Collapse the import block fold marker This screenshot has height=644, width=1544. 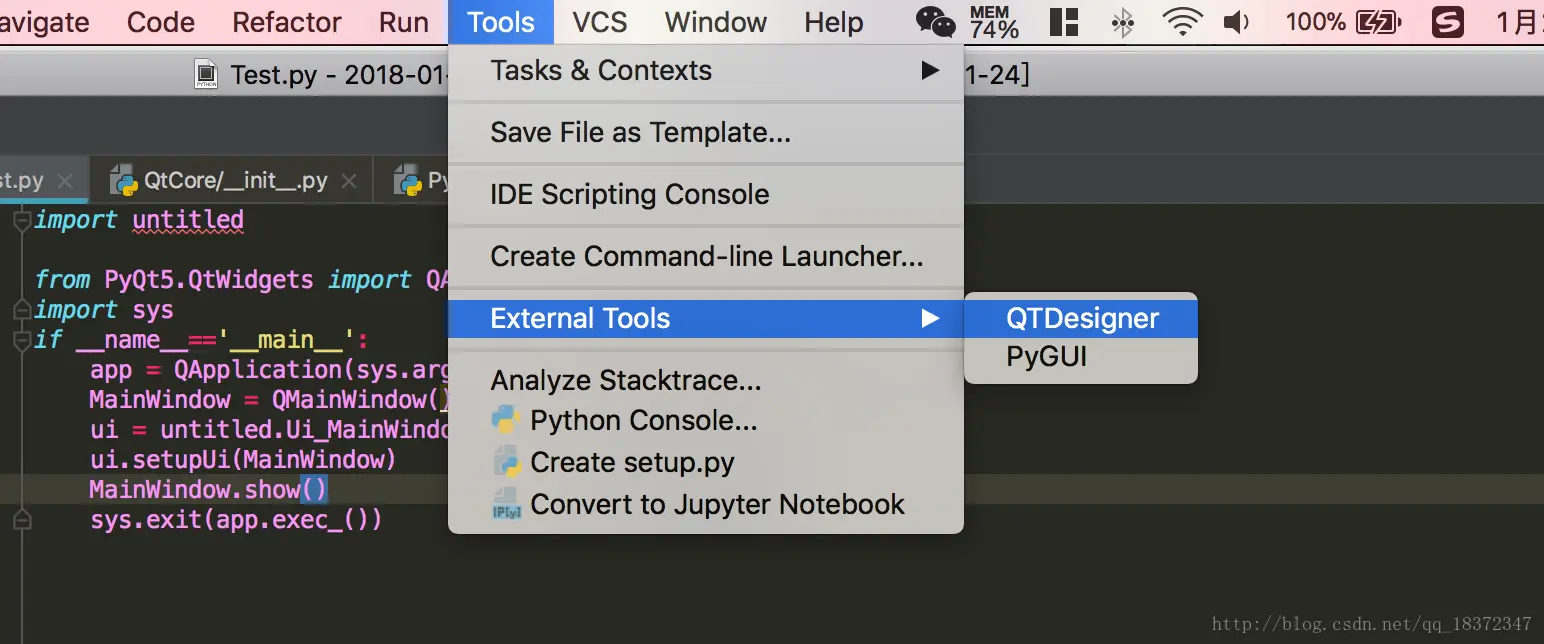tap(22, 221)
